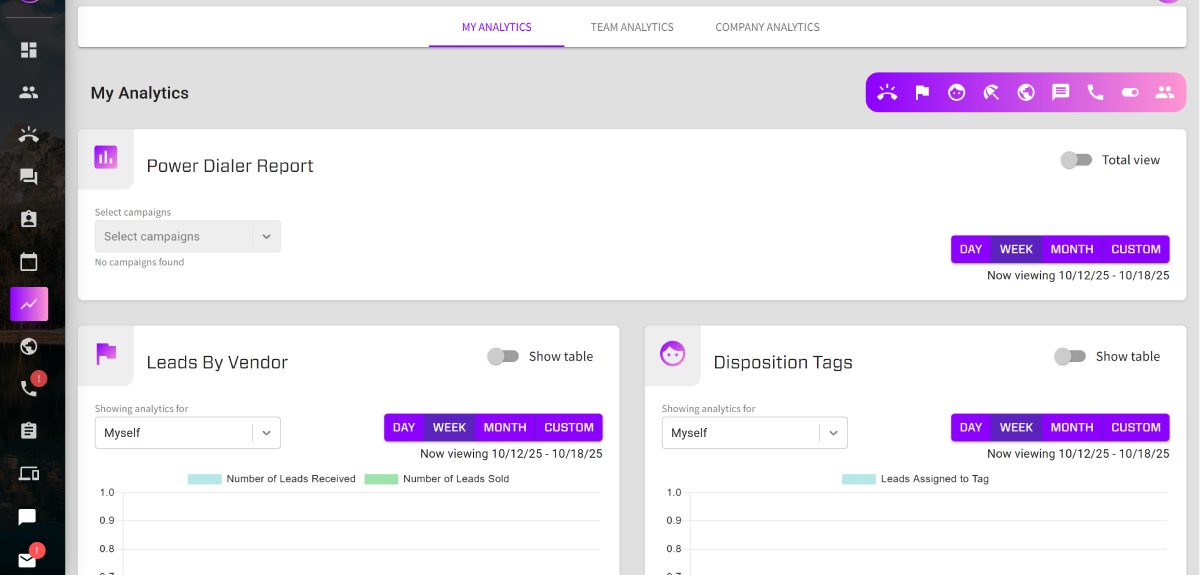Switch to Team Analytics tab
This screenshot has height=575, width=1200.
(632, 27)
